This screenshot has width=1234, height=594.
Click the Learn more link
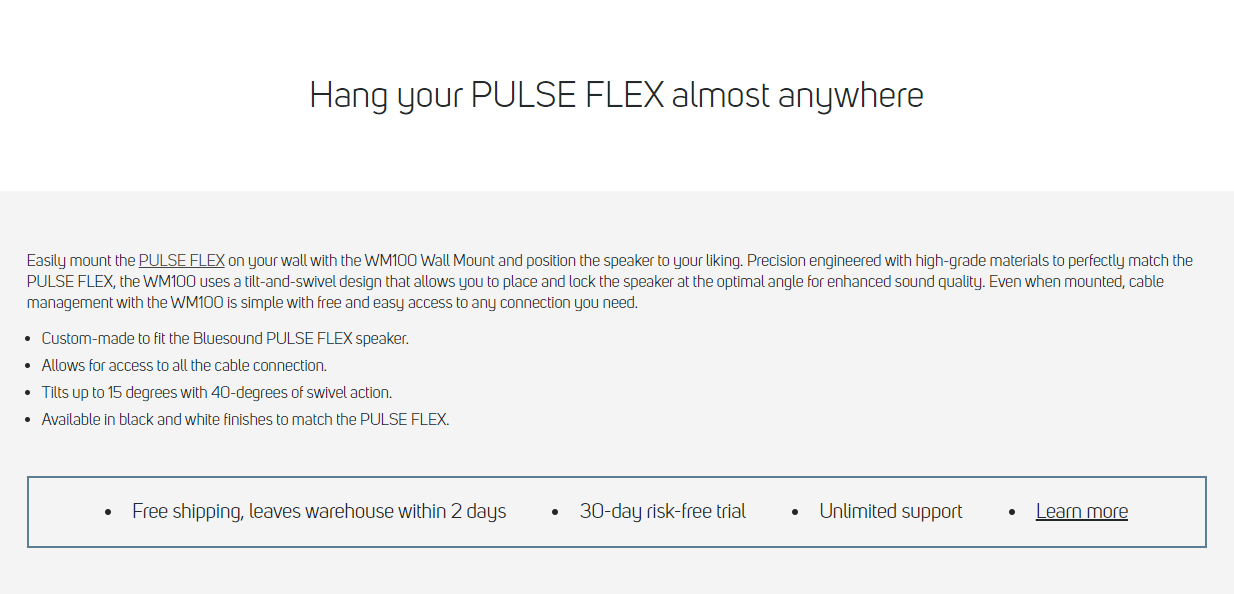point(1081,512)
